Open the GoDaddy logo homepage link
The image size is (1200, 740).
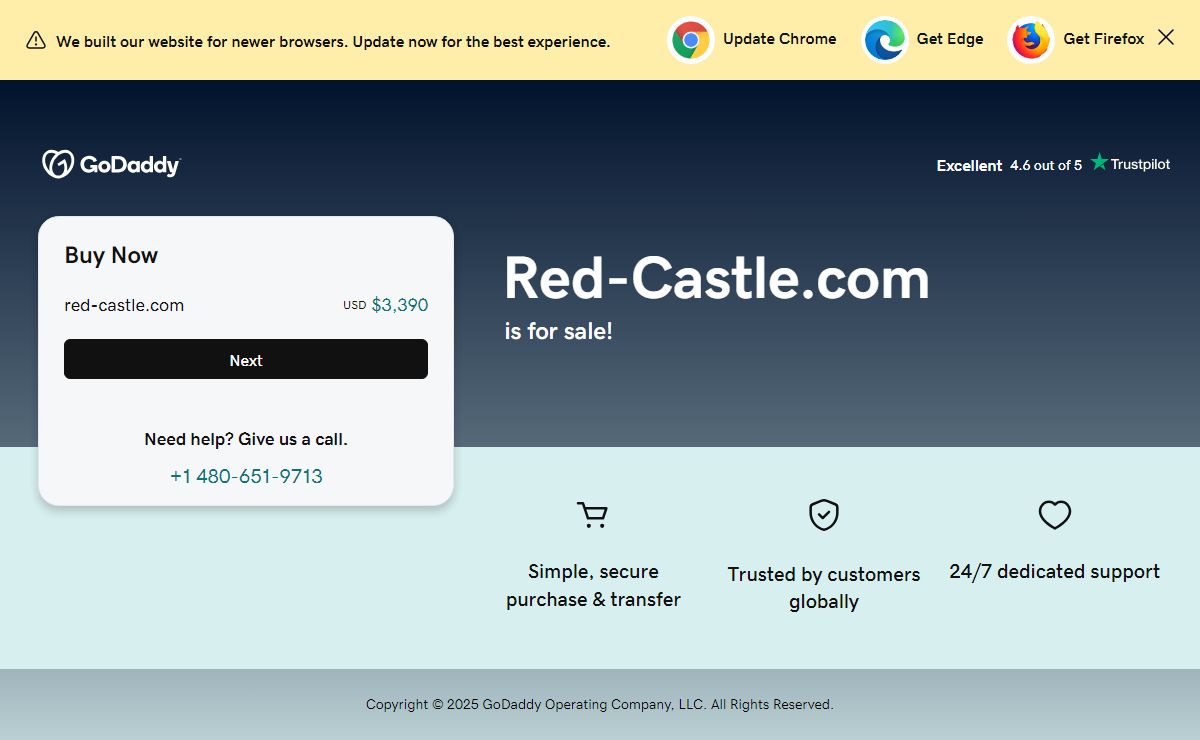[x=111, y=164]
